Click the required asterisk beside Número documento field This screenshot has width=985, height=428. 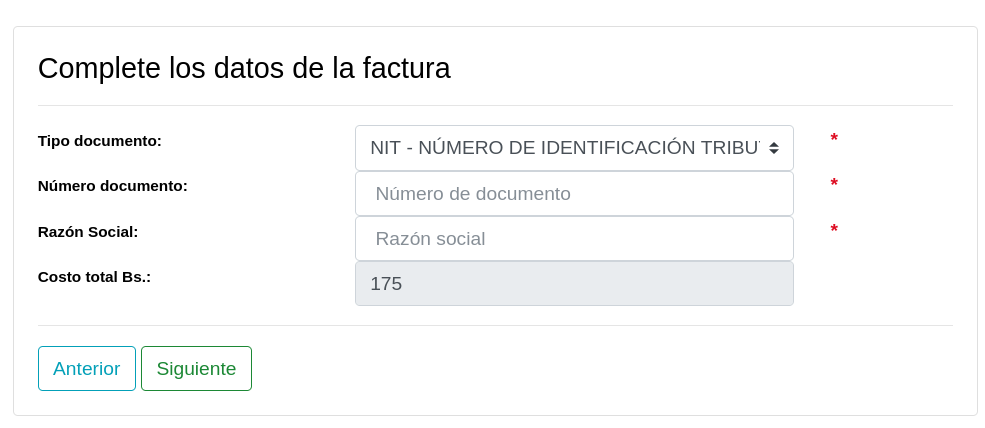point(834,184)
